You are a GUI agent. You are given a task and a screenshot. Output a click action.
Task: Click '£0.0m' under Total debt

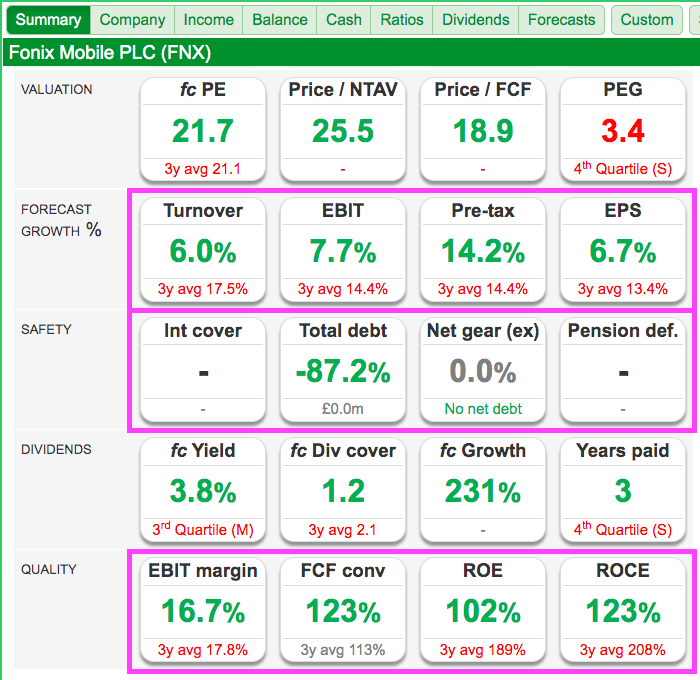coord(343,409)
